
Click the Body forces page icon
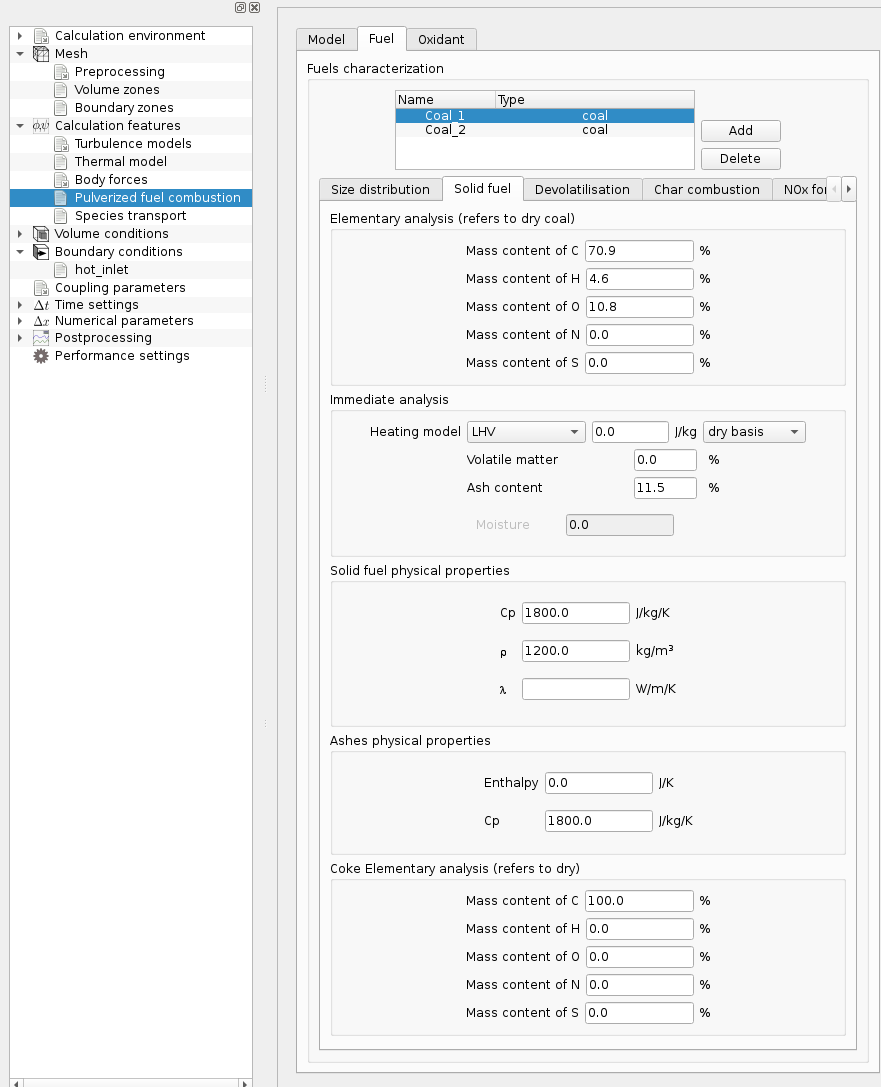[61, 180]
